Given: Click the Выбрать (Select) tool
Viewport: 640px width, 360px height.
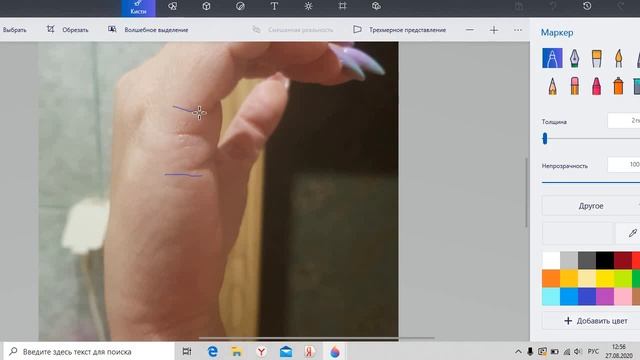Looking at the screenshot, I should (x=15, y=30).
